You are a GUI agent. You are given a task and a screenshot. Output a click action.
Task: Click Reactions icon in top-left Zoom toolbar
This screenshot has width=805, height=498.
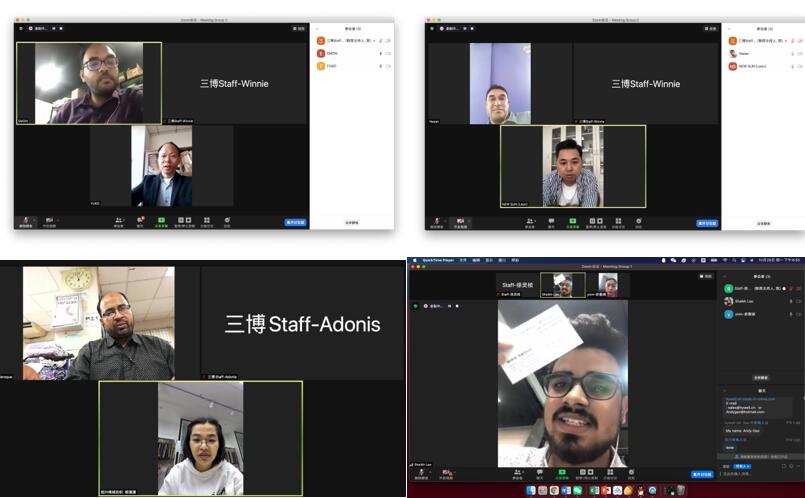227,221
